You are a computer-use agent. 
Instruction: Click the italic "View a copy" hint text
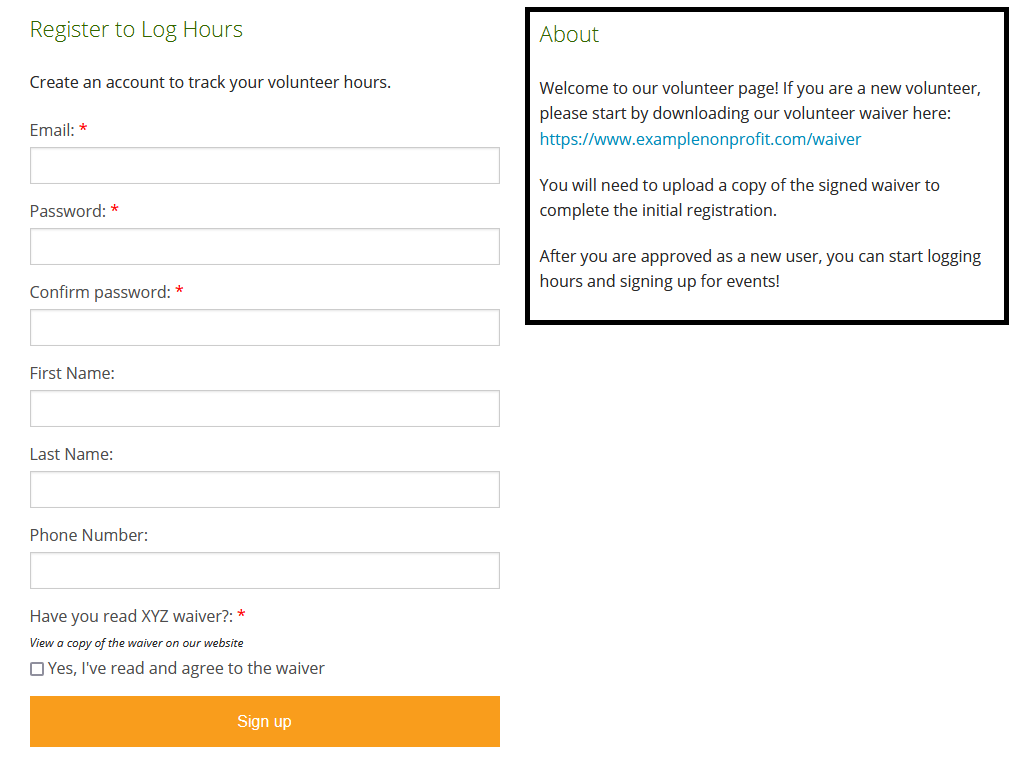point(136,643)
